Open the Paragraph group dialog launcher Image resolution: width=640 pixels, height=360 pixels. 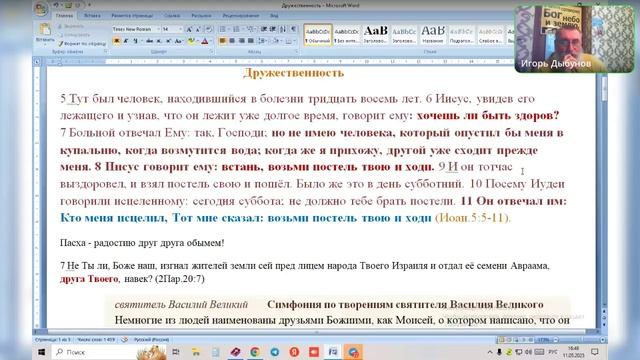click(x=296, y=52)
